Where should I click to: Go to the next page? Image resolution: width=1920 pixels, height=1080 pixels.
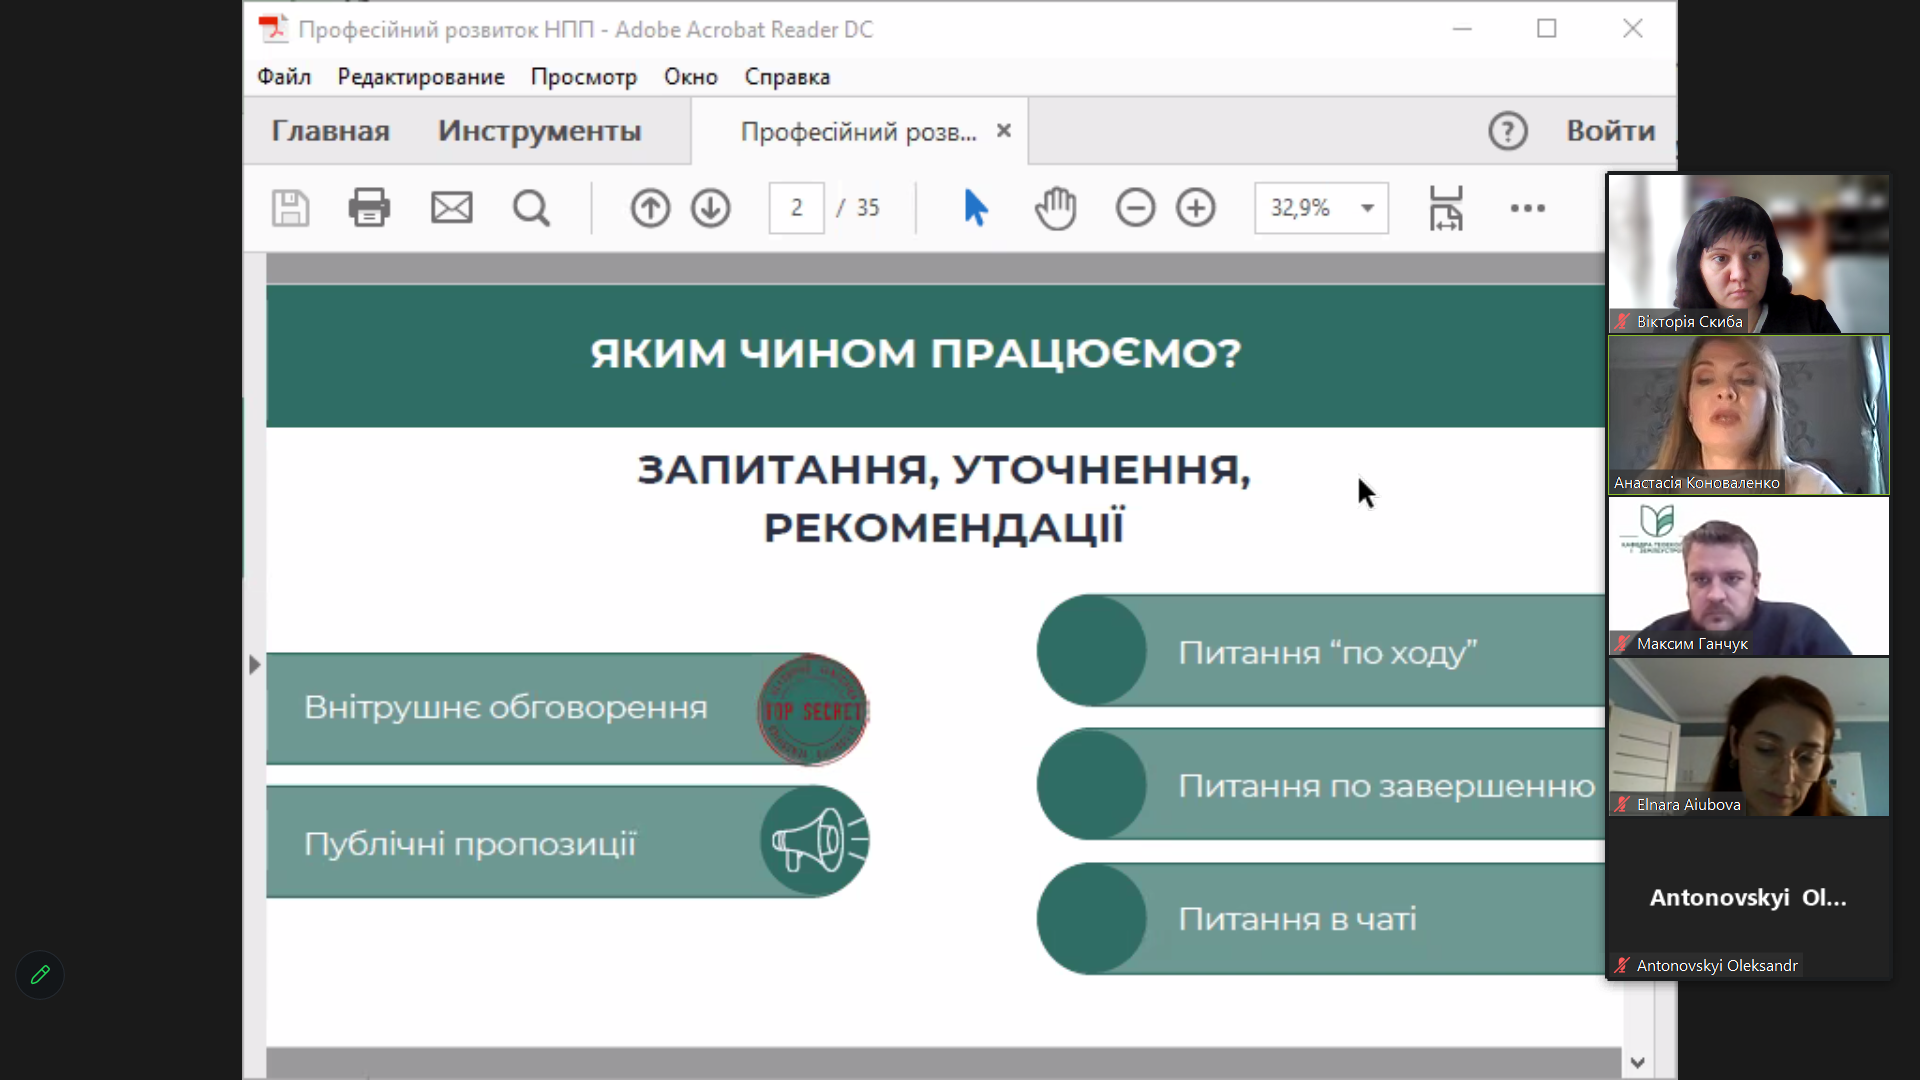[x=711, y=208]
